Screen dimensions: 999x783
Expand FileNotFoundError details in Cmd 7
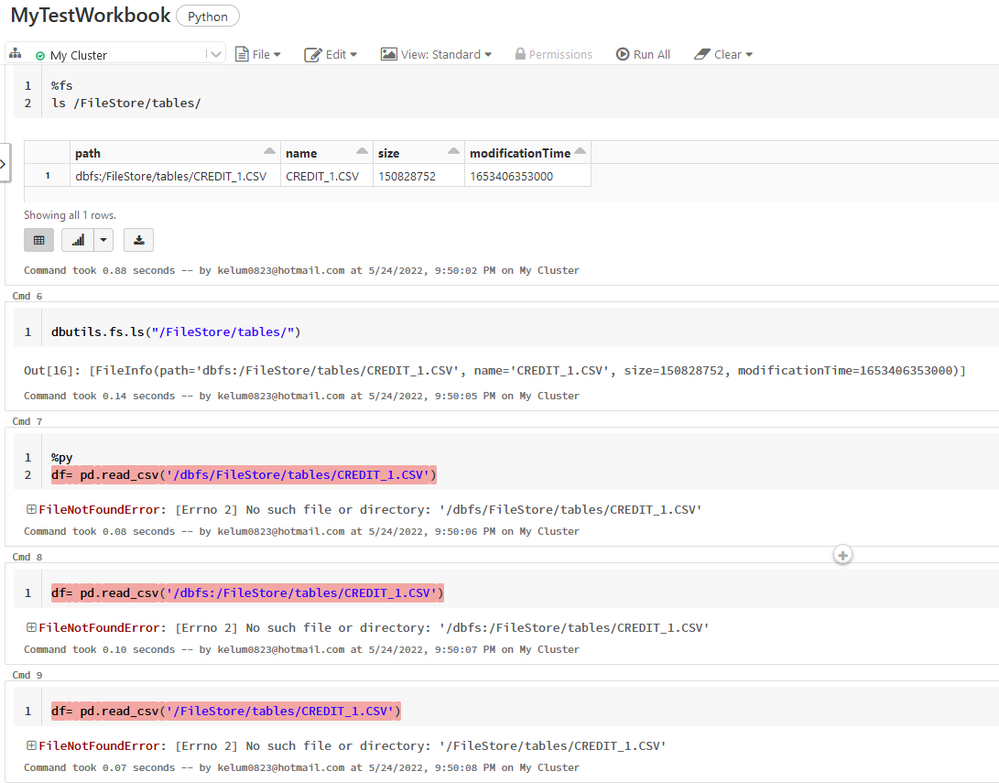[x=32, y=510]
